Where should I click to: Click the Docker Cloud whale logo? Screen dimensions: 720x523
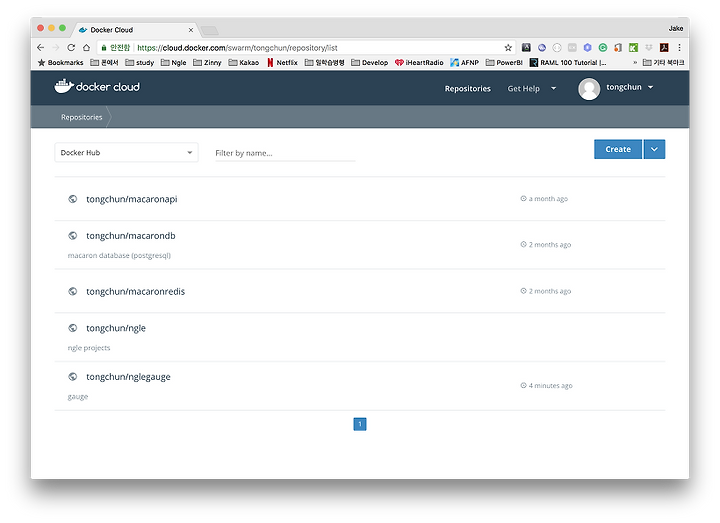[x=64, y=86]
